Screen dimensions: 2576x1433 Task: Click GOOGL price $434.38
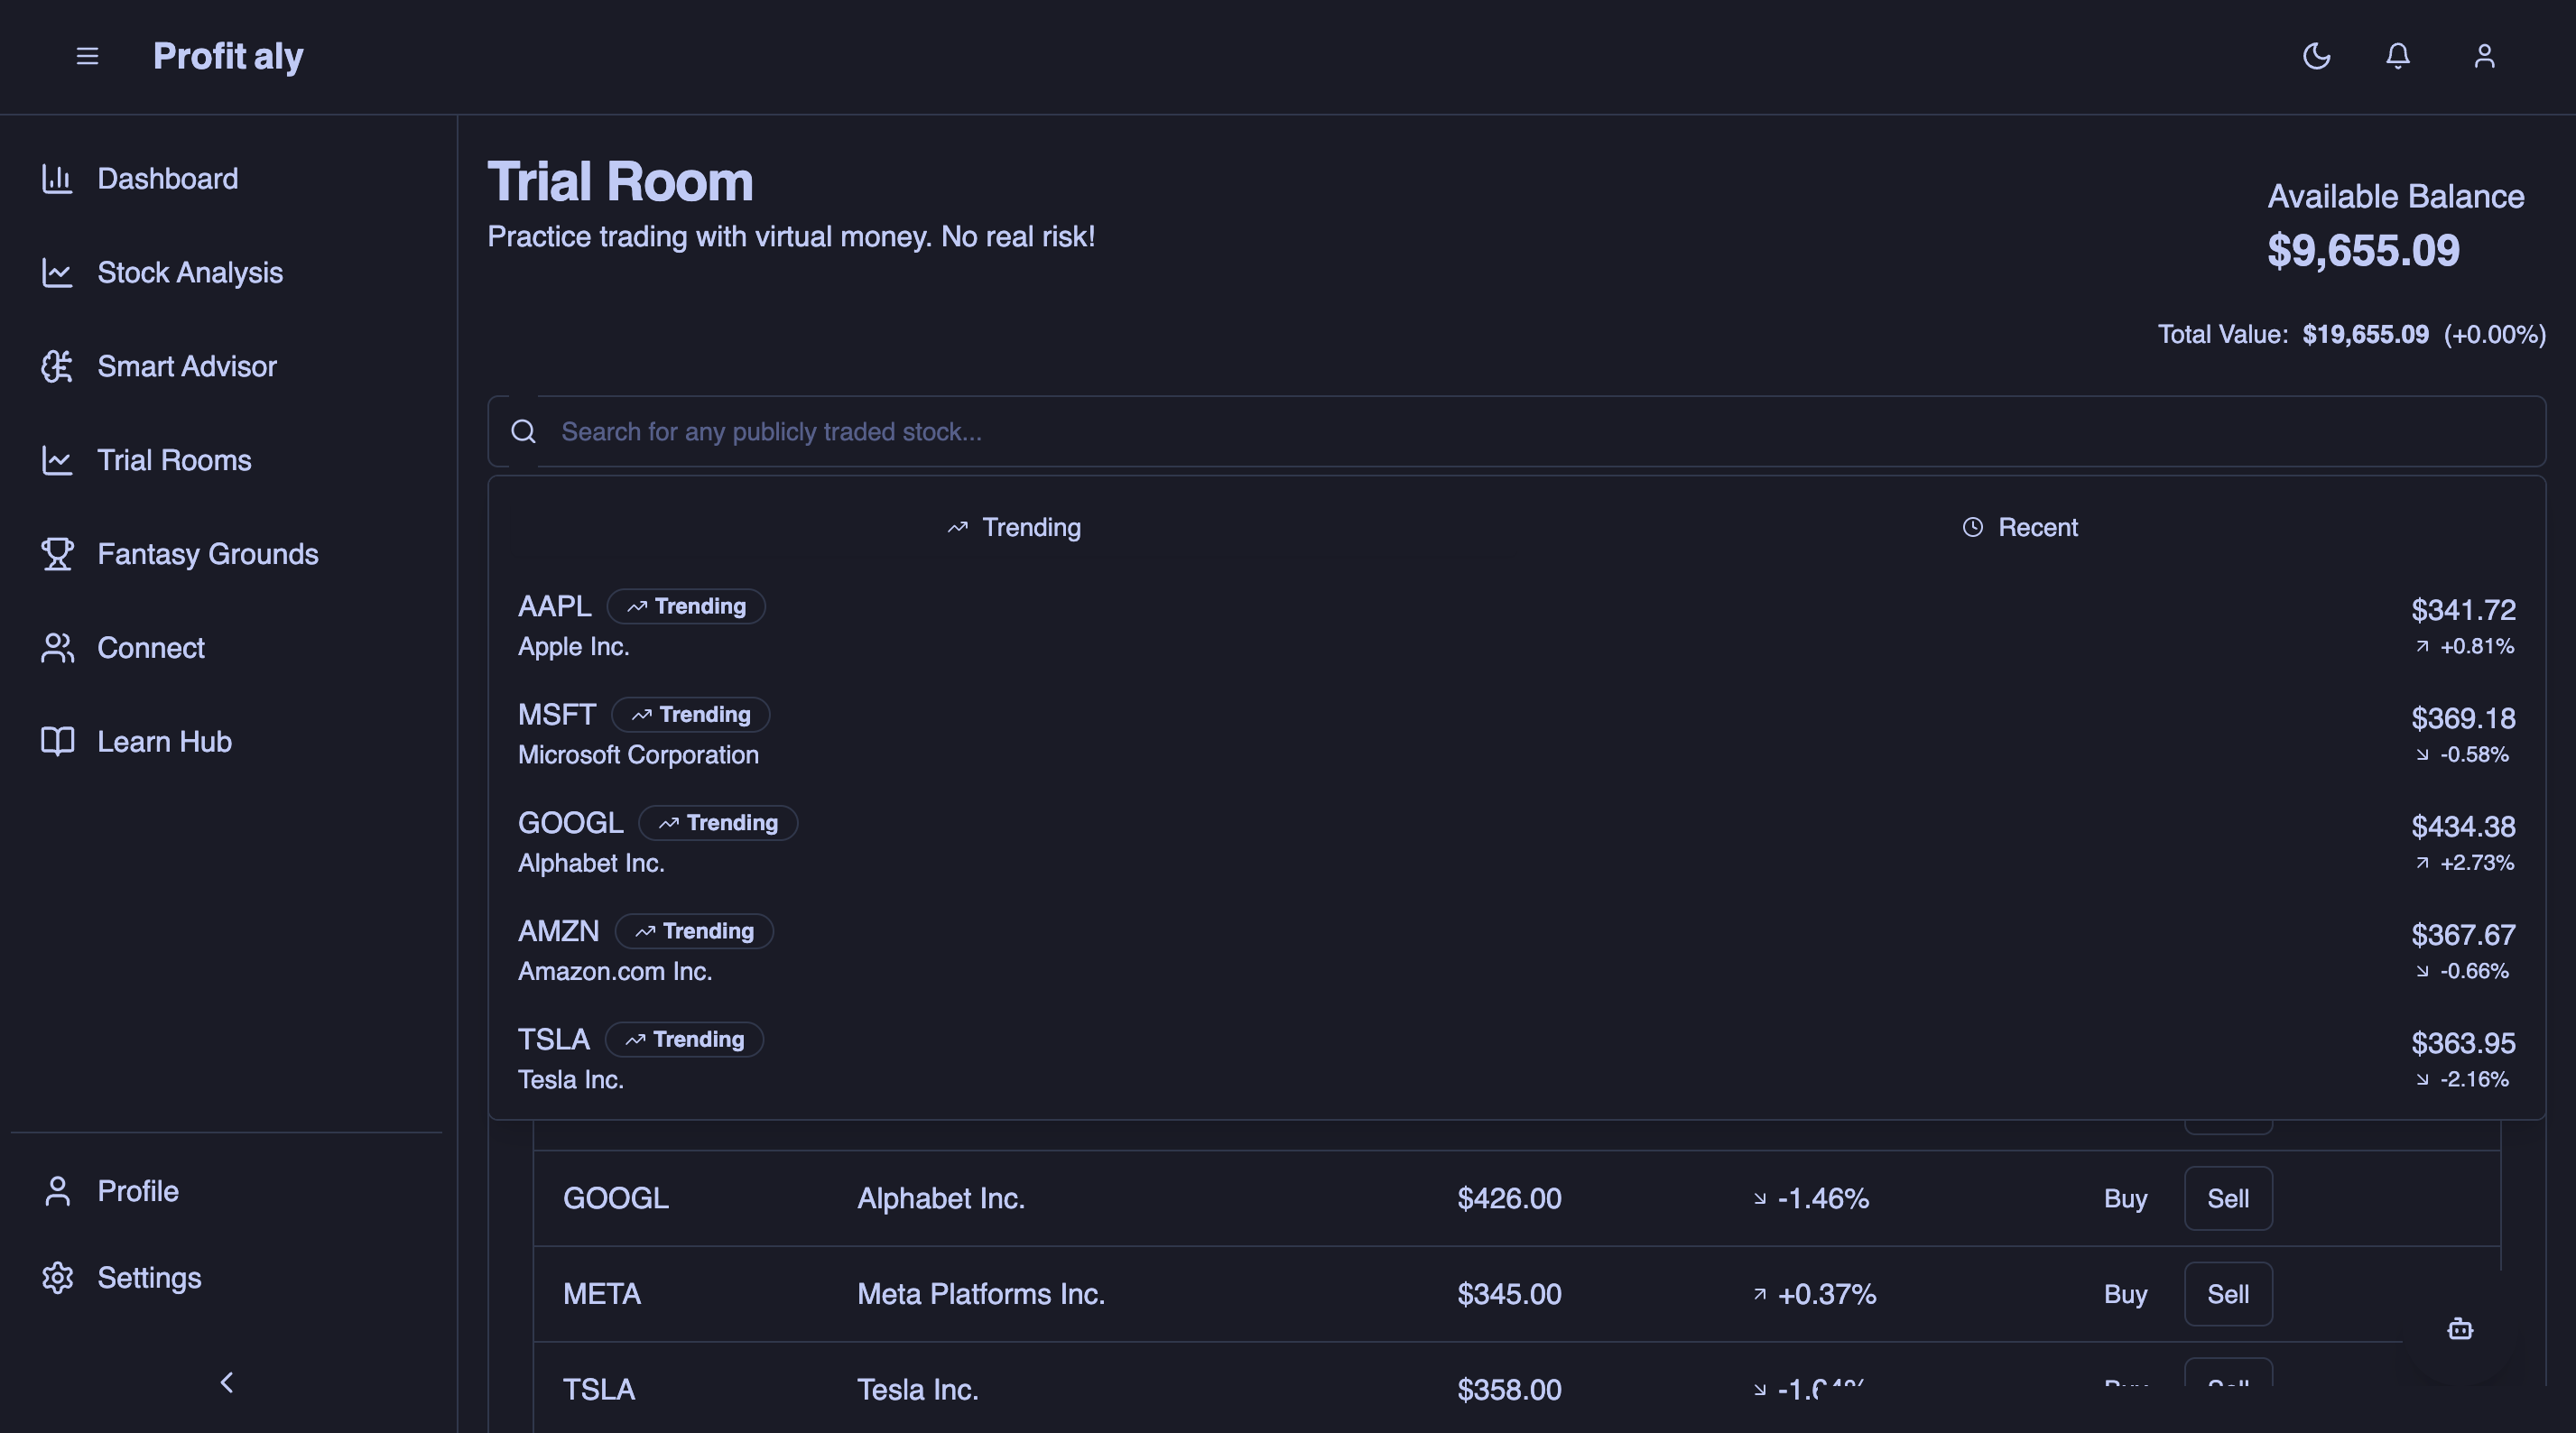(x=2463, y=827)
